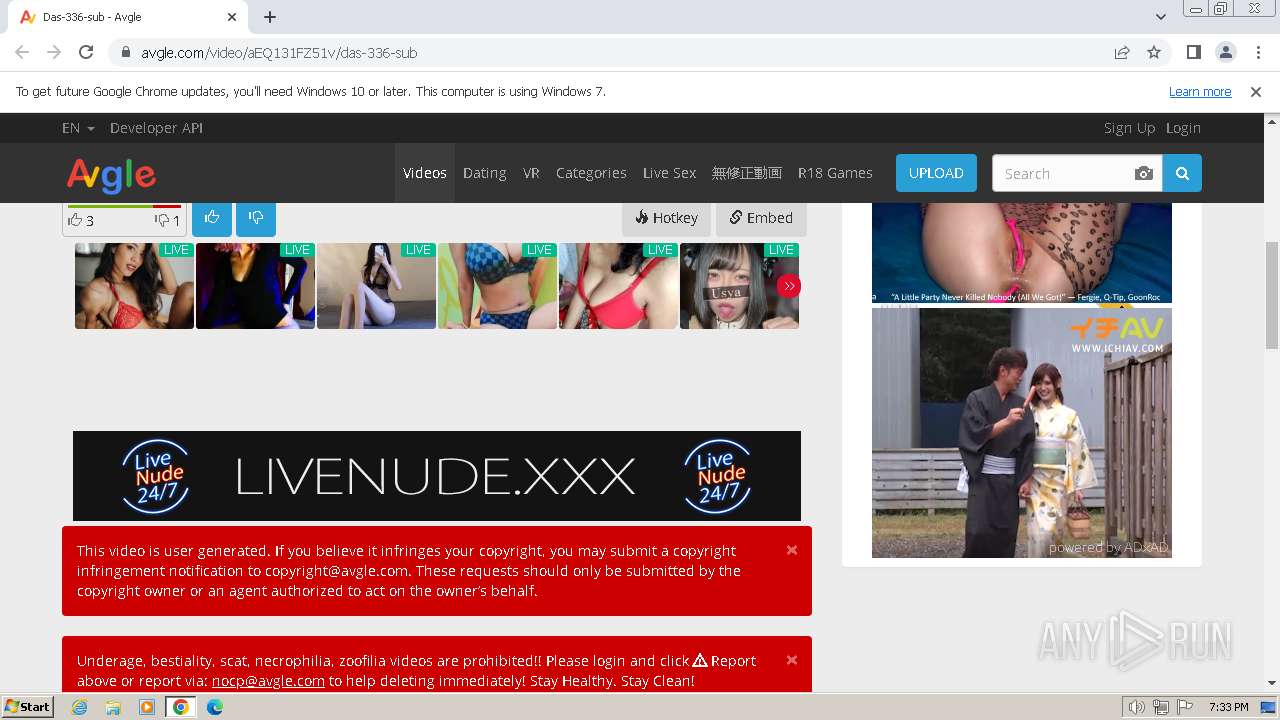Expand the tab search chevron

1161,17
